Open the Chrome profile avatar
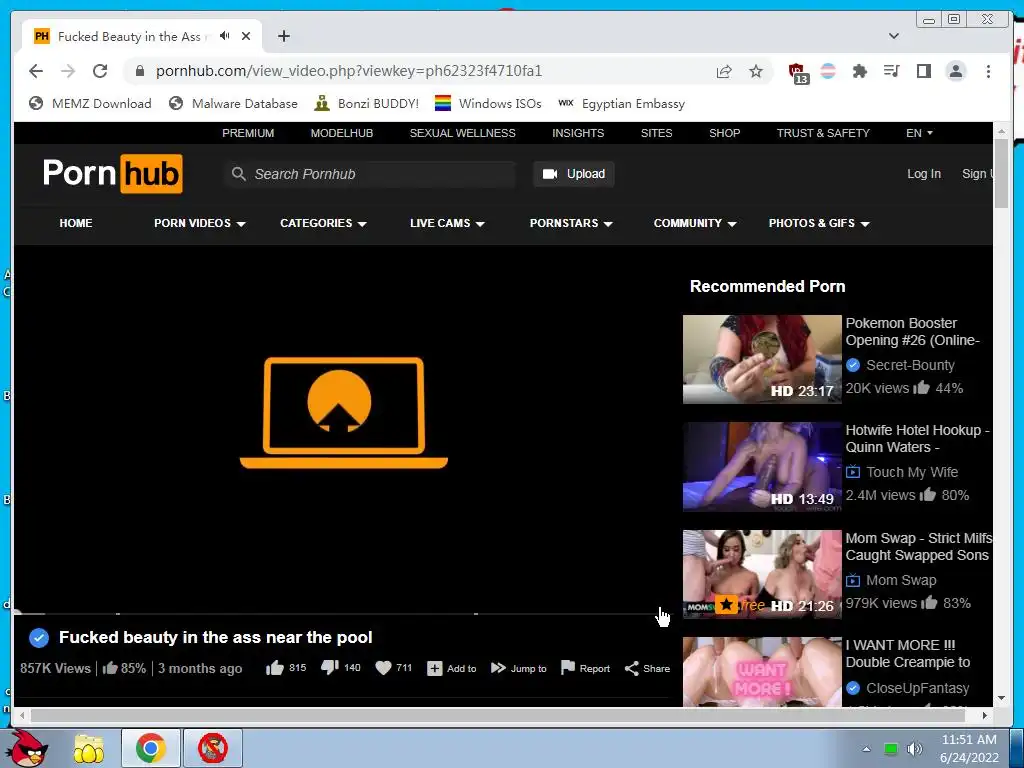 pos(955,71)
